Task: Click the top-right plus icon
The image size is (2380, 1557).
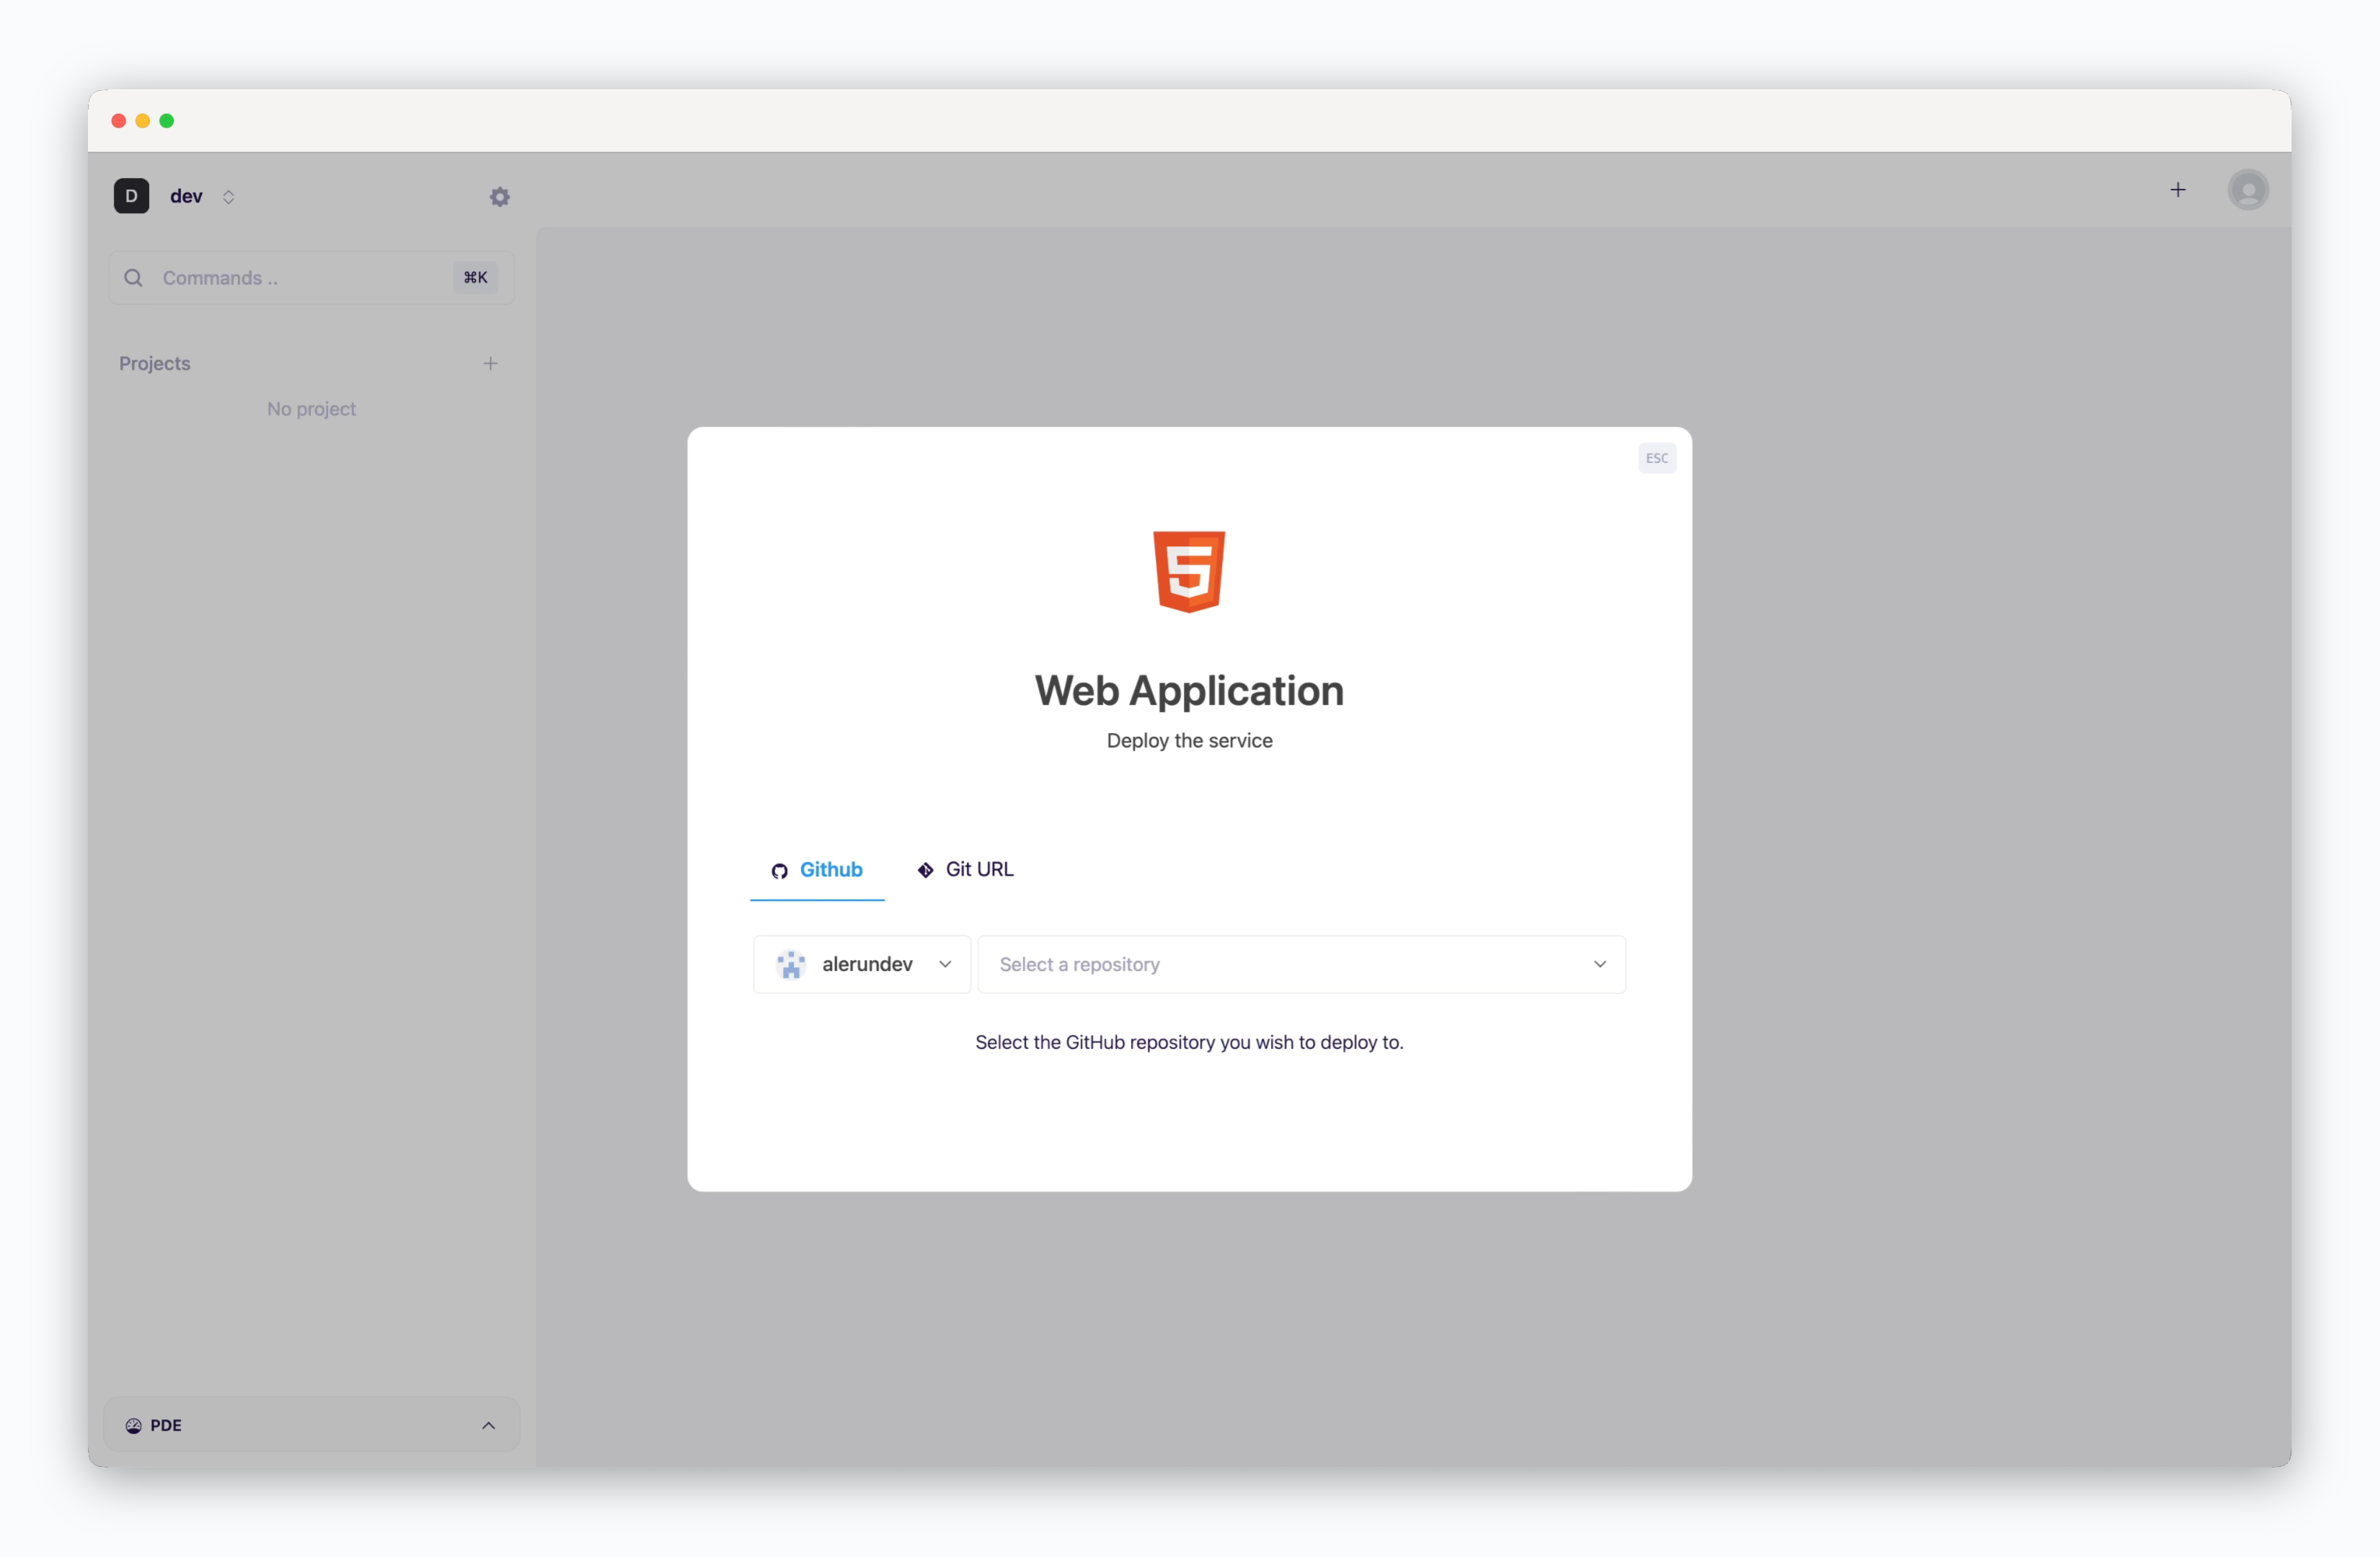Action: click(x=2178, y=190)
